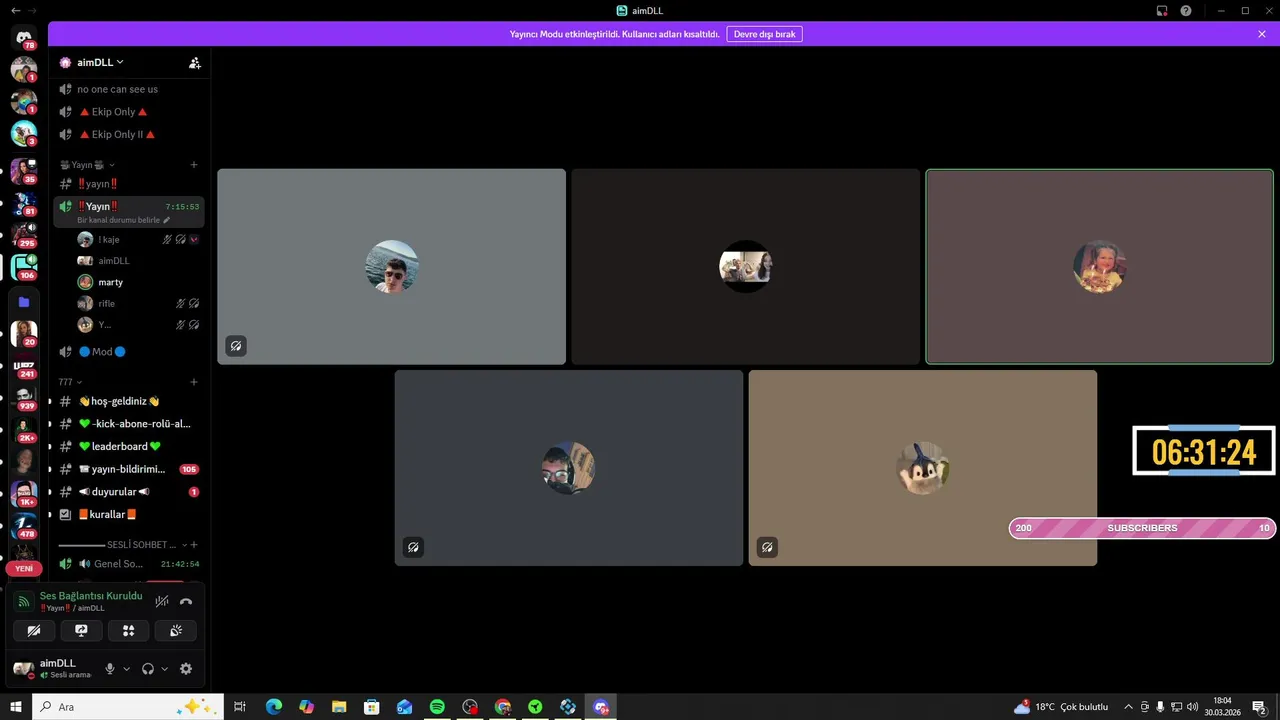Disconnect from voice with the hang-up icon
Screen dimensions: 1280x720
(x=186, y=602)
